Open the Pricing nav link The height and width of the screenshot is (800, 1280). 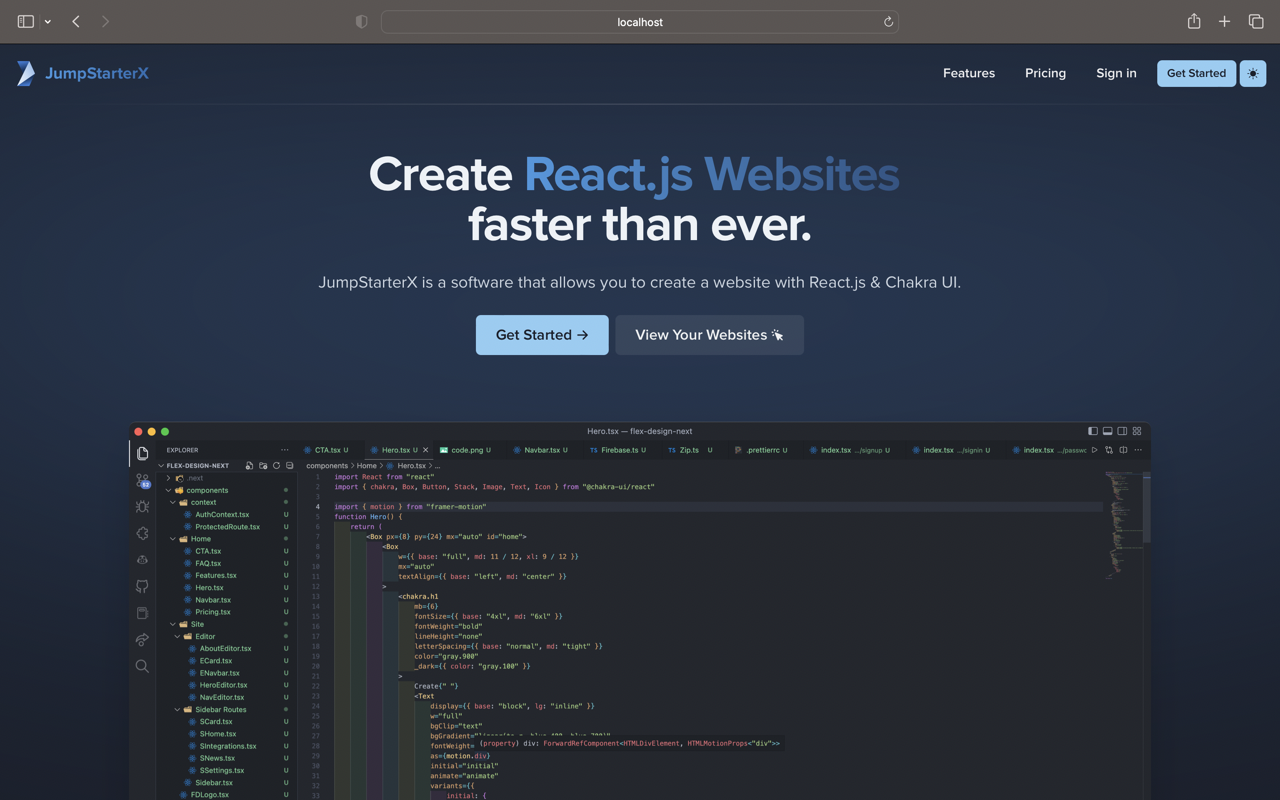click(1045, 73)
